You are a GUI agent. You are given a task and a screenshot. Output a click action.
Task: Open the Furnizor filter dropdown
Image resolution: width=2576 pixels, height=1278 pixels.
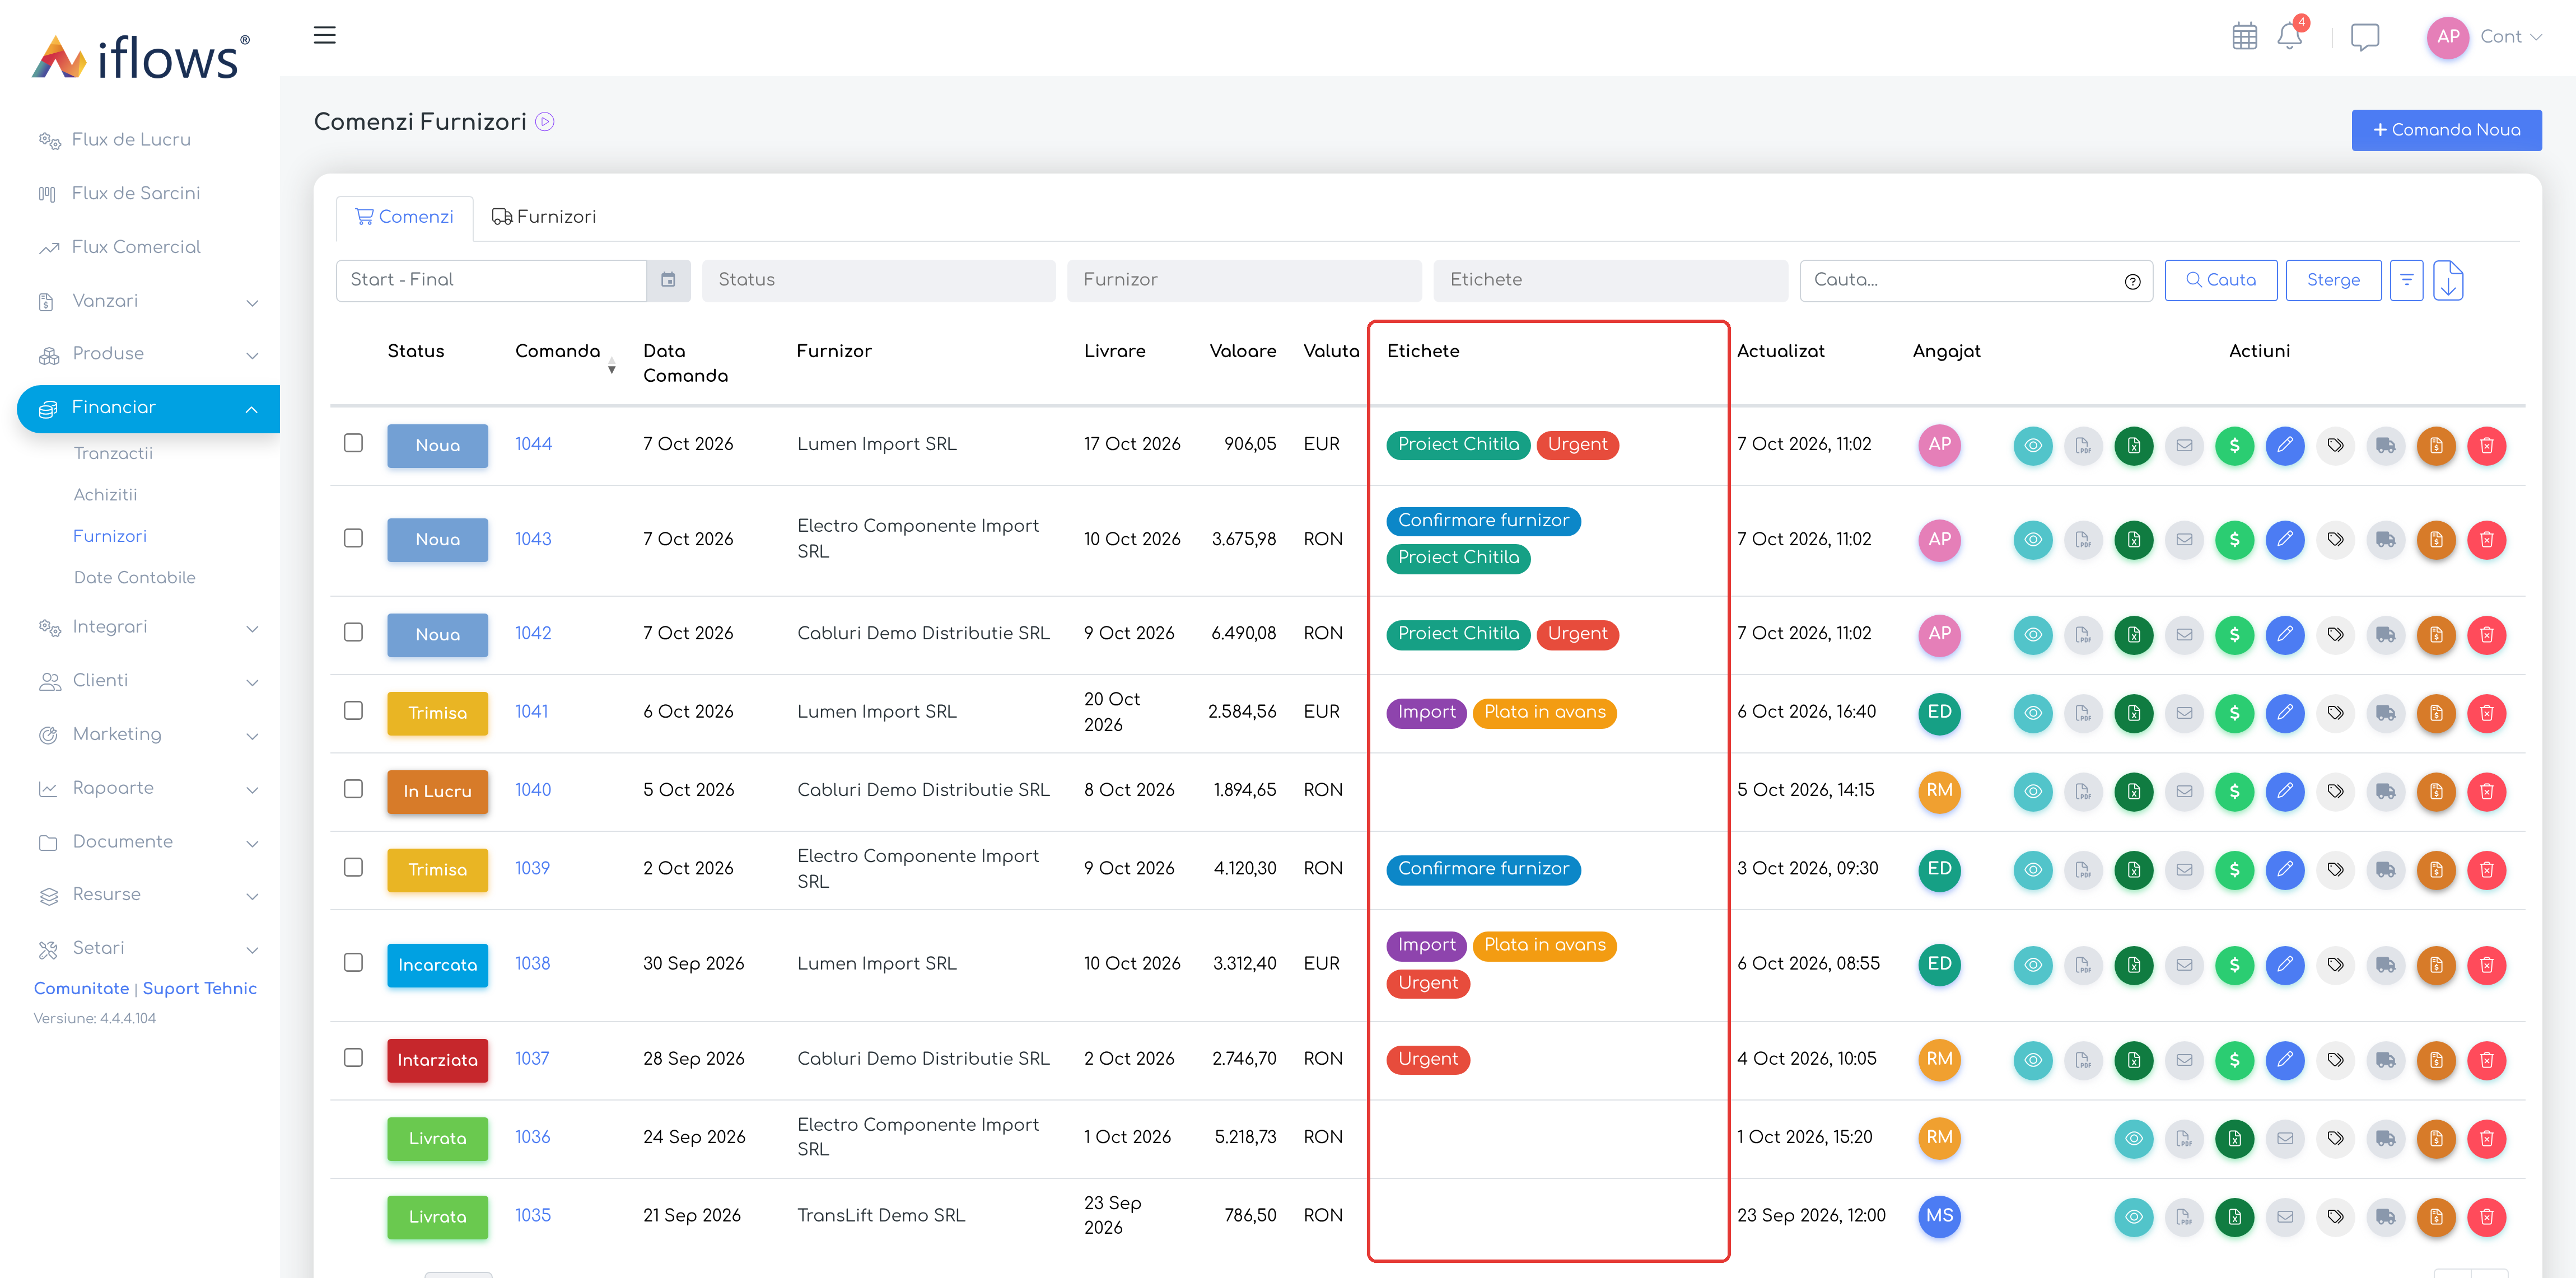1244,280
